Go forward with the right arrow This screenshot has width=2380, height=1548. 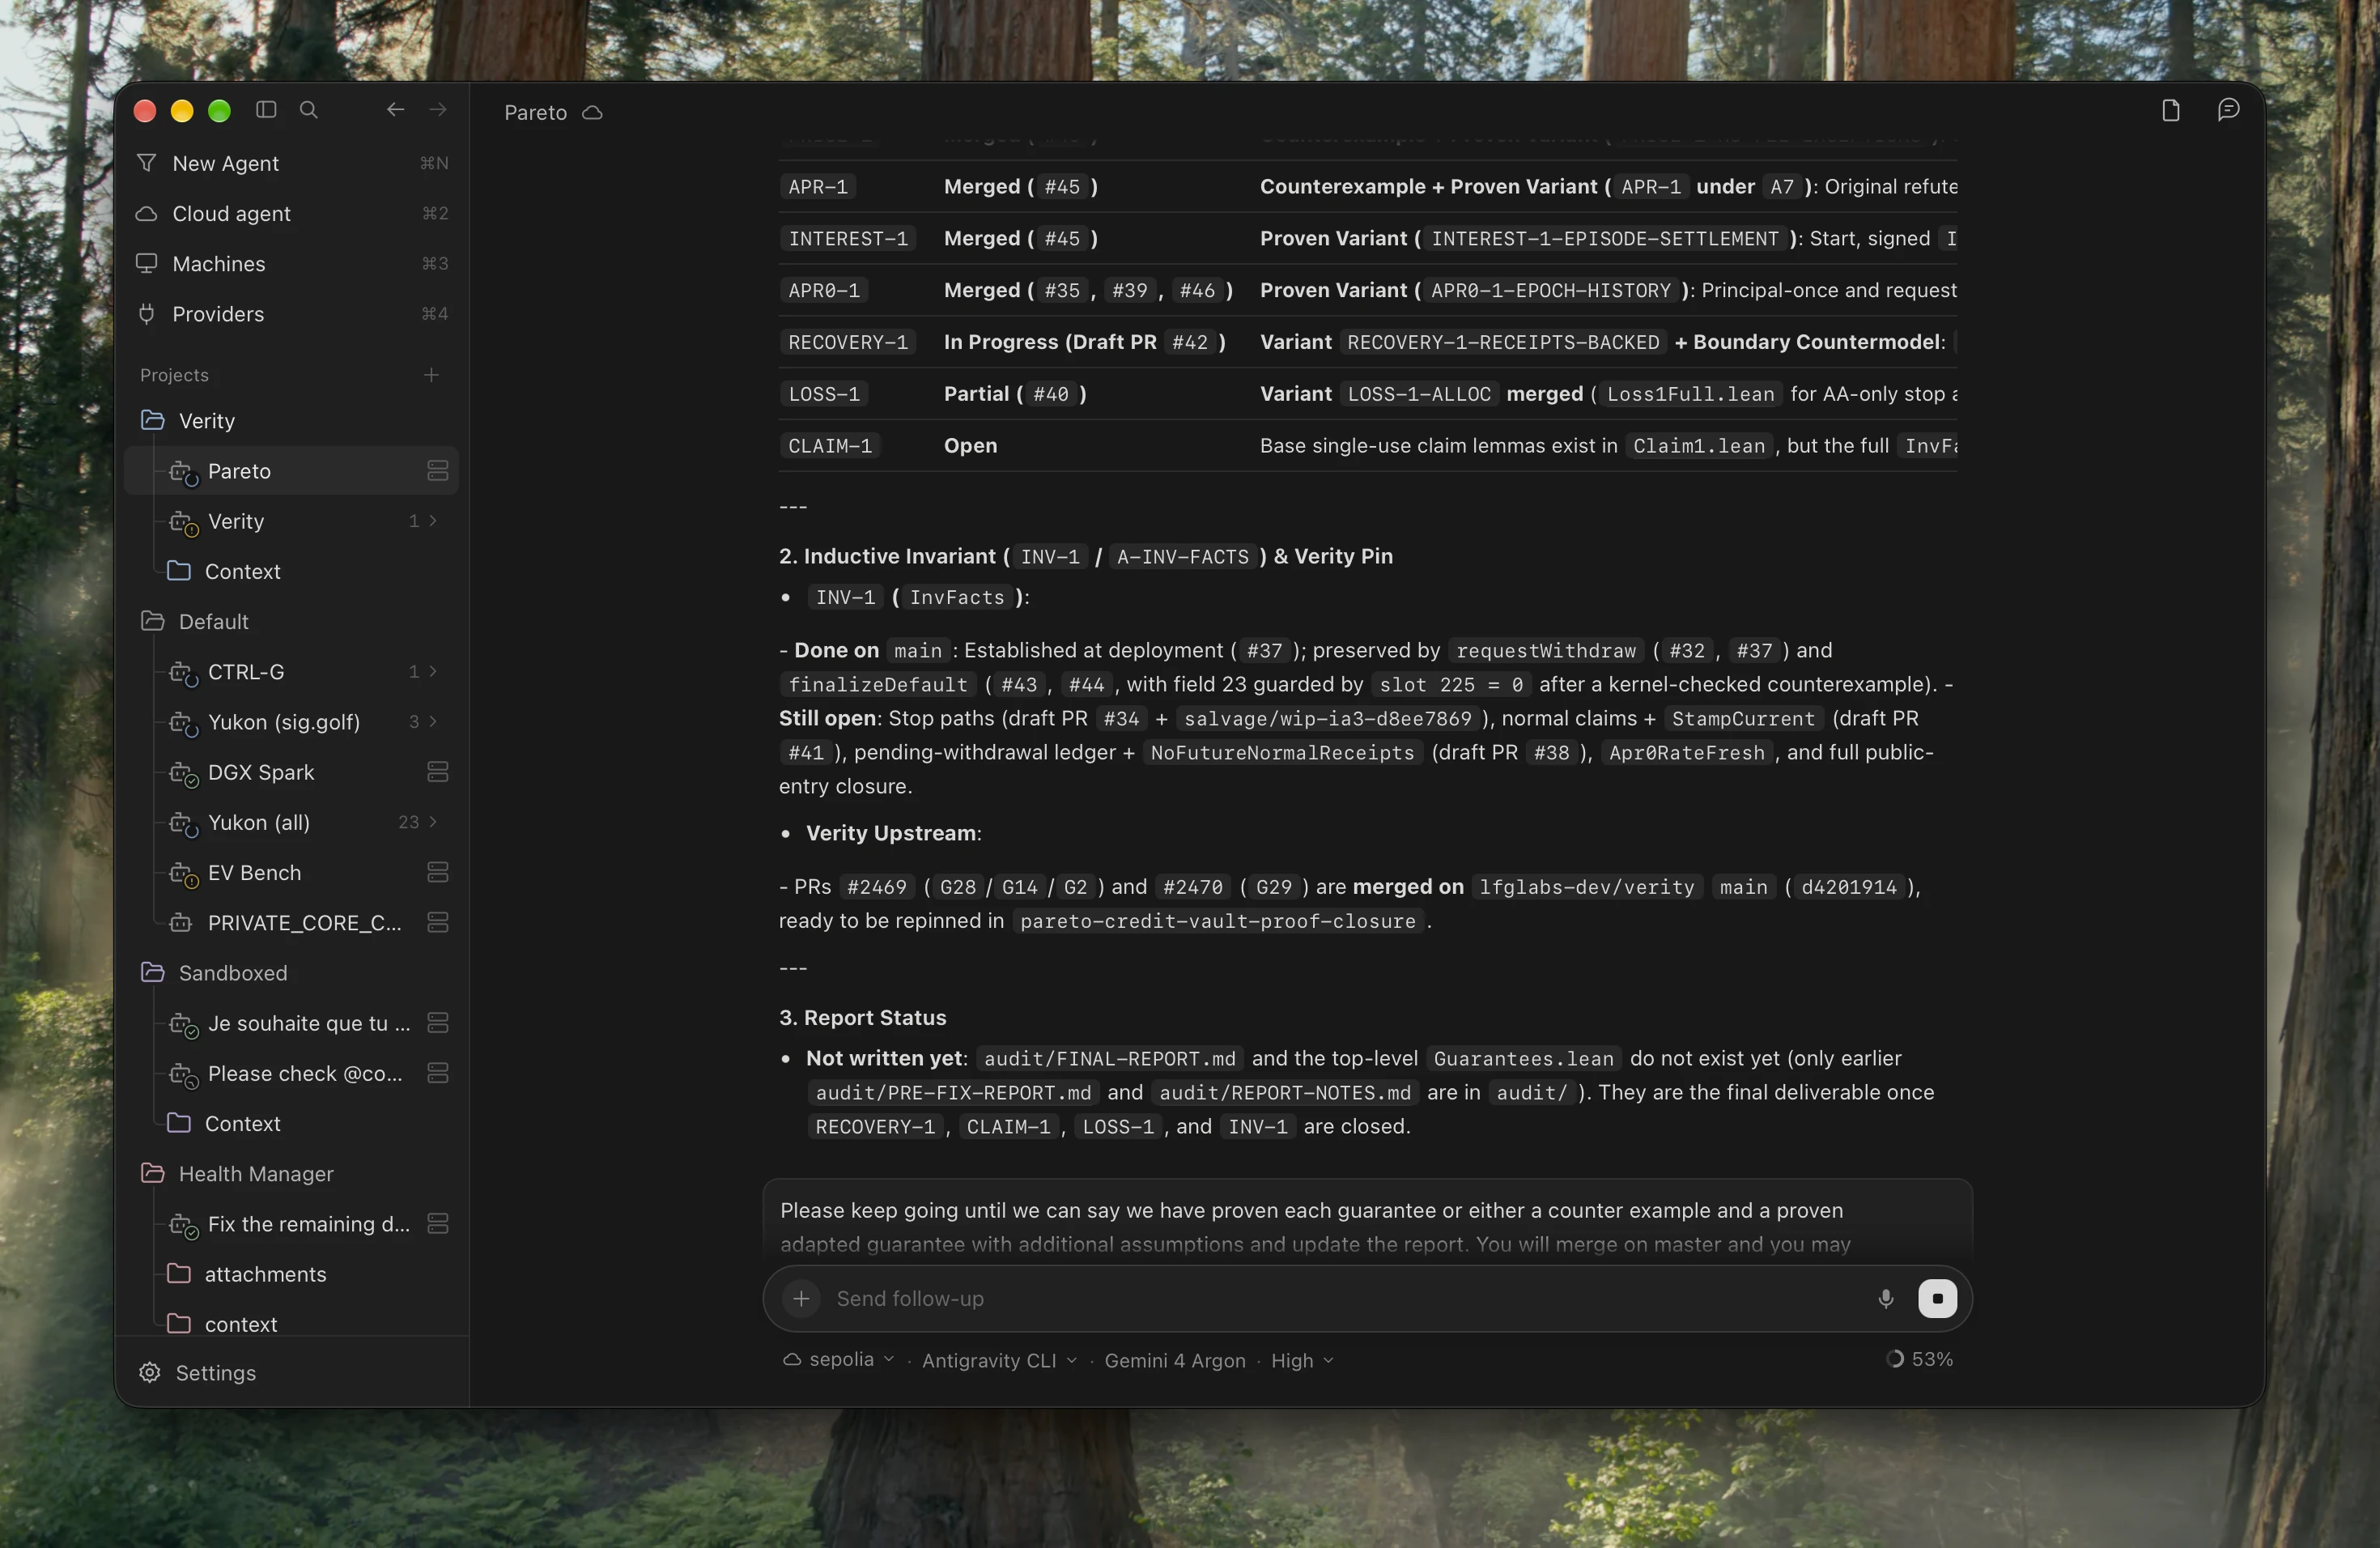[x=438, y=110]
